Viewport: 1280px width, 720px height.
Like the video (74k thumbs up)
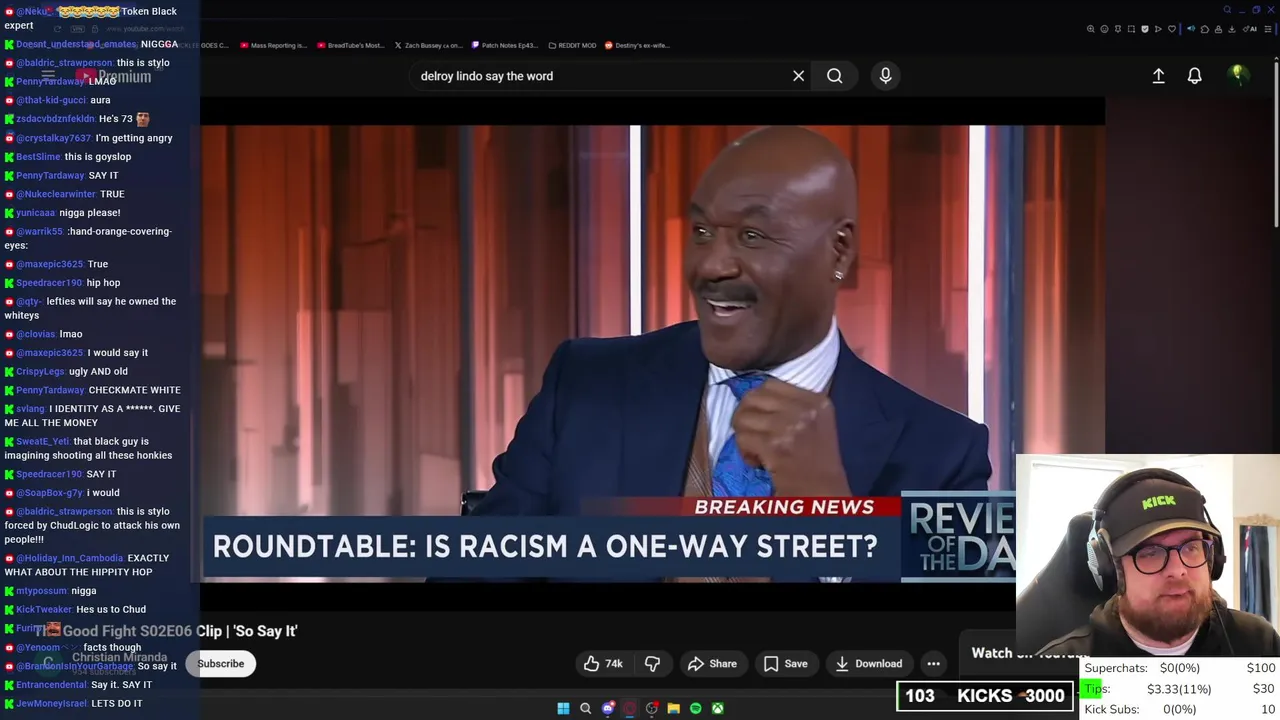(x=603, y=663)
